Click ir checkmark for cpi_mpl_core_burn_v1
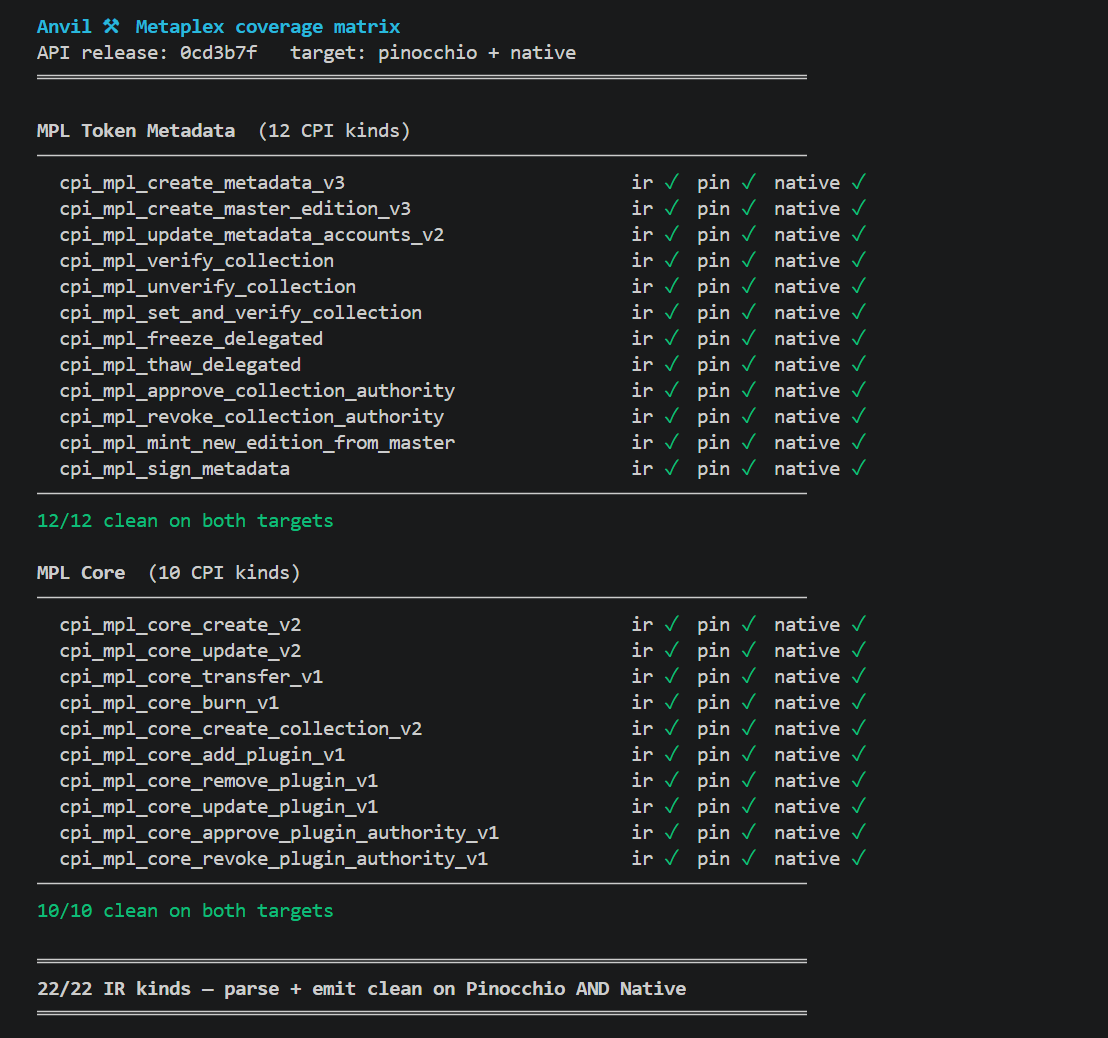The width and height of the screenshot is (1108, 1038). click(671, 703)
